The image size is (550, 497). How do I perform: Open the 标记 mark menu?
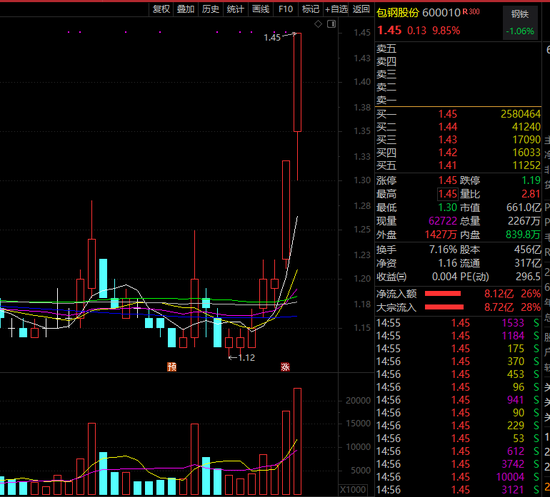pos(311,9)
